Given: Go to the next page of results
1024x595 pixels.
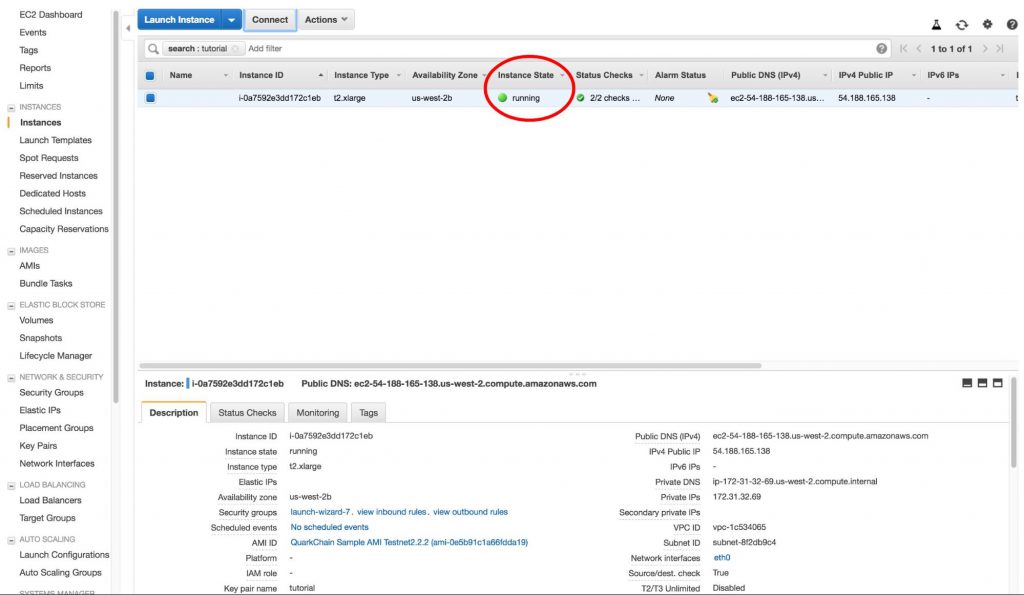Looking at the screenshot, I should [985, 48].
